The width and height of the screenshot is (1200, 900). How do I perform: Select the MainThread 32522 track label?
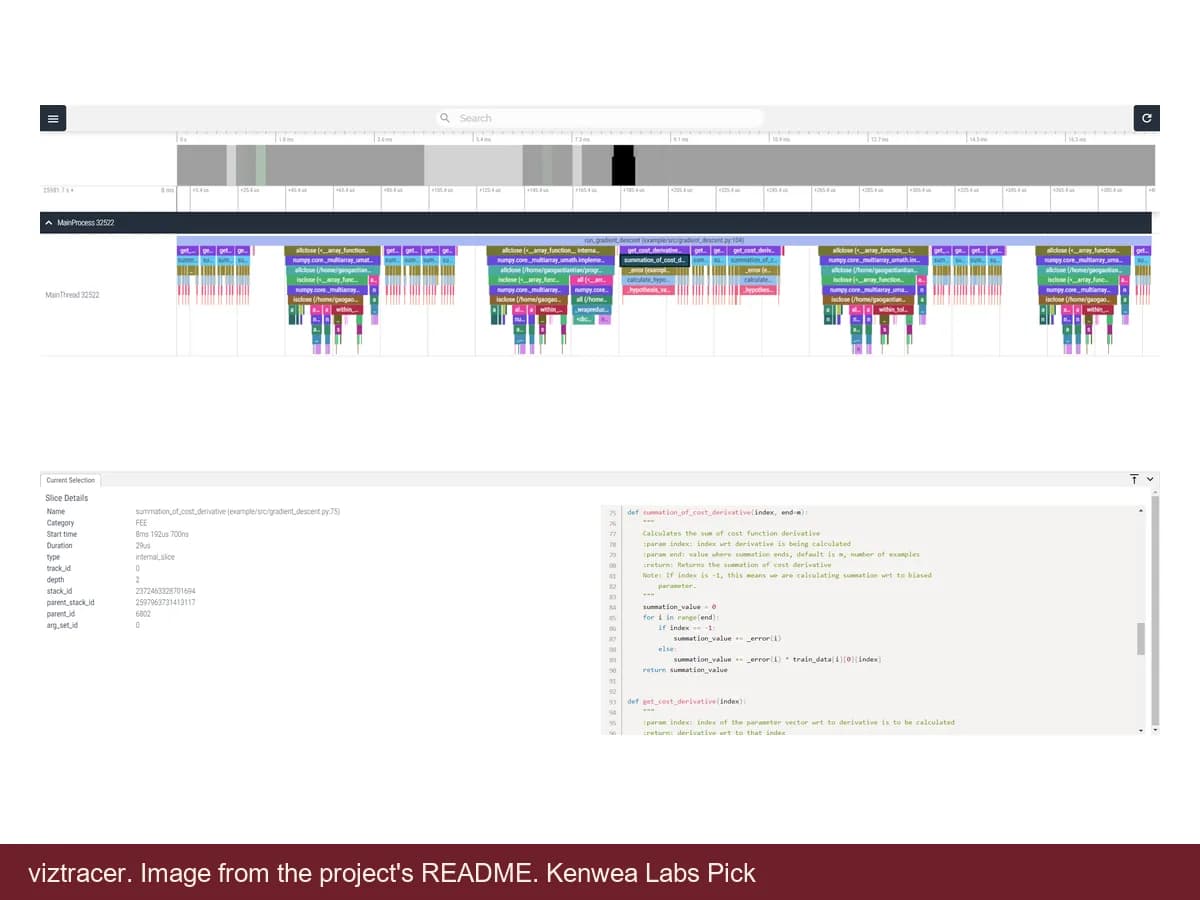pyautogui.click(x=73, y=295)
